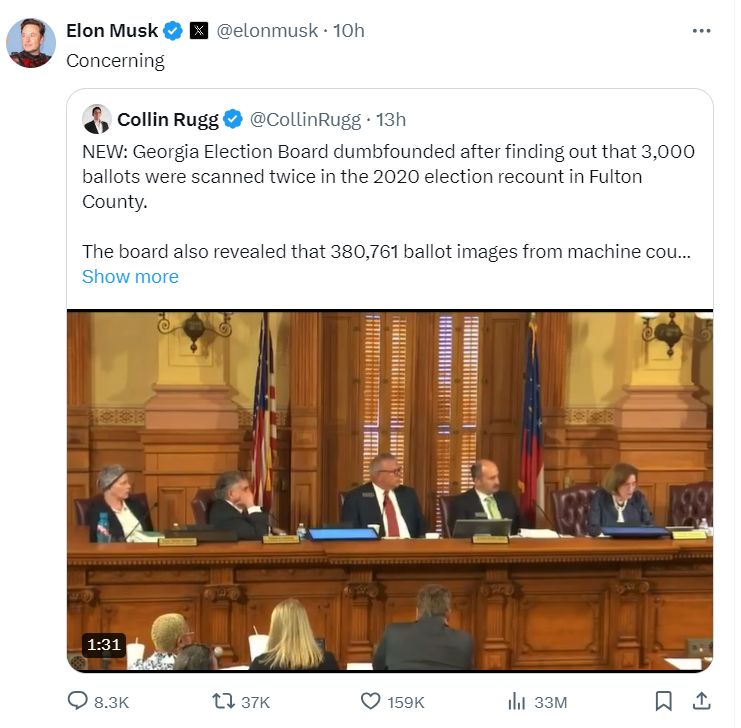Click the black X affiliation badge

coord(199,31)
